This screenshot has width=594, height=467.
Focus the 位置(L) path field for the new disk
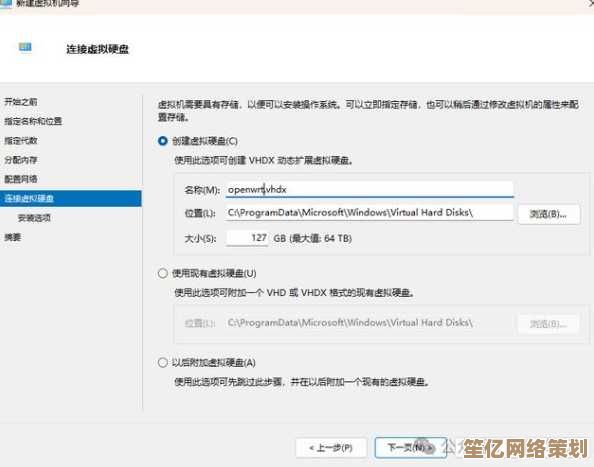point(369,212)
